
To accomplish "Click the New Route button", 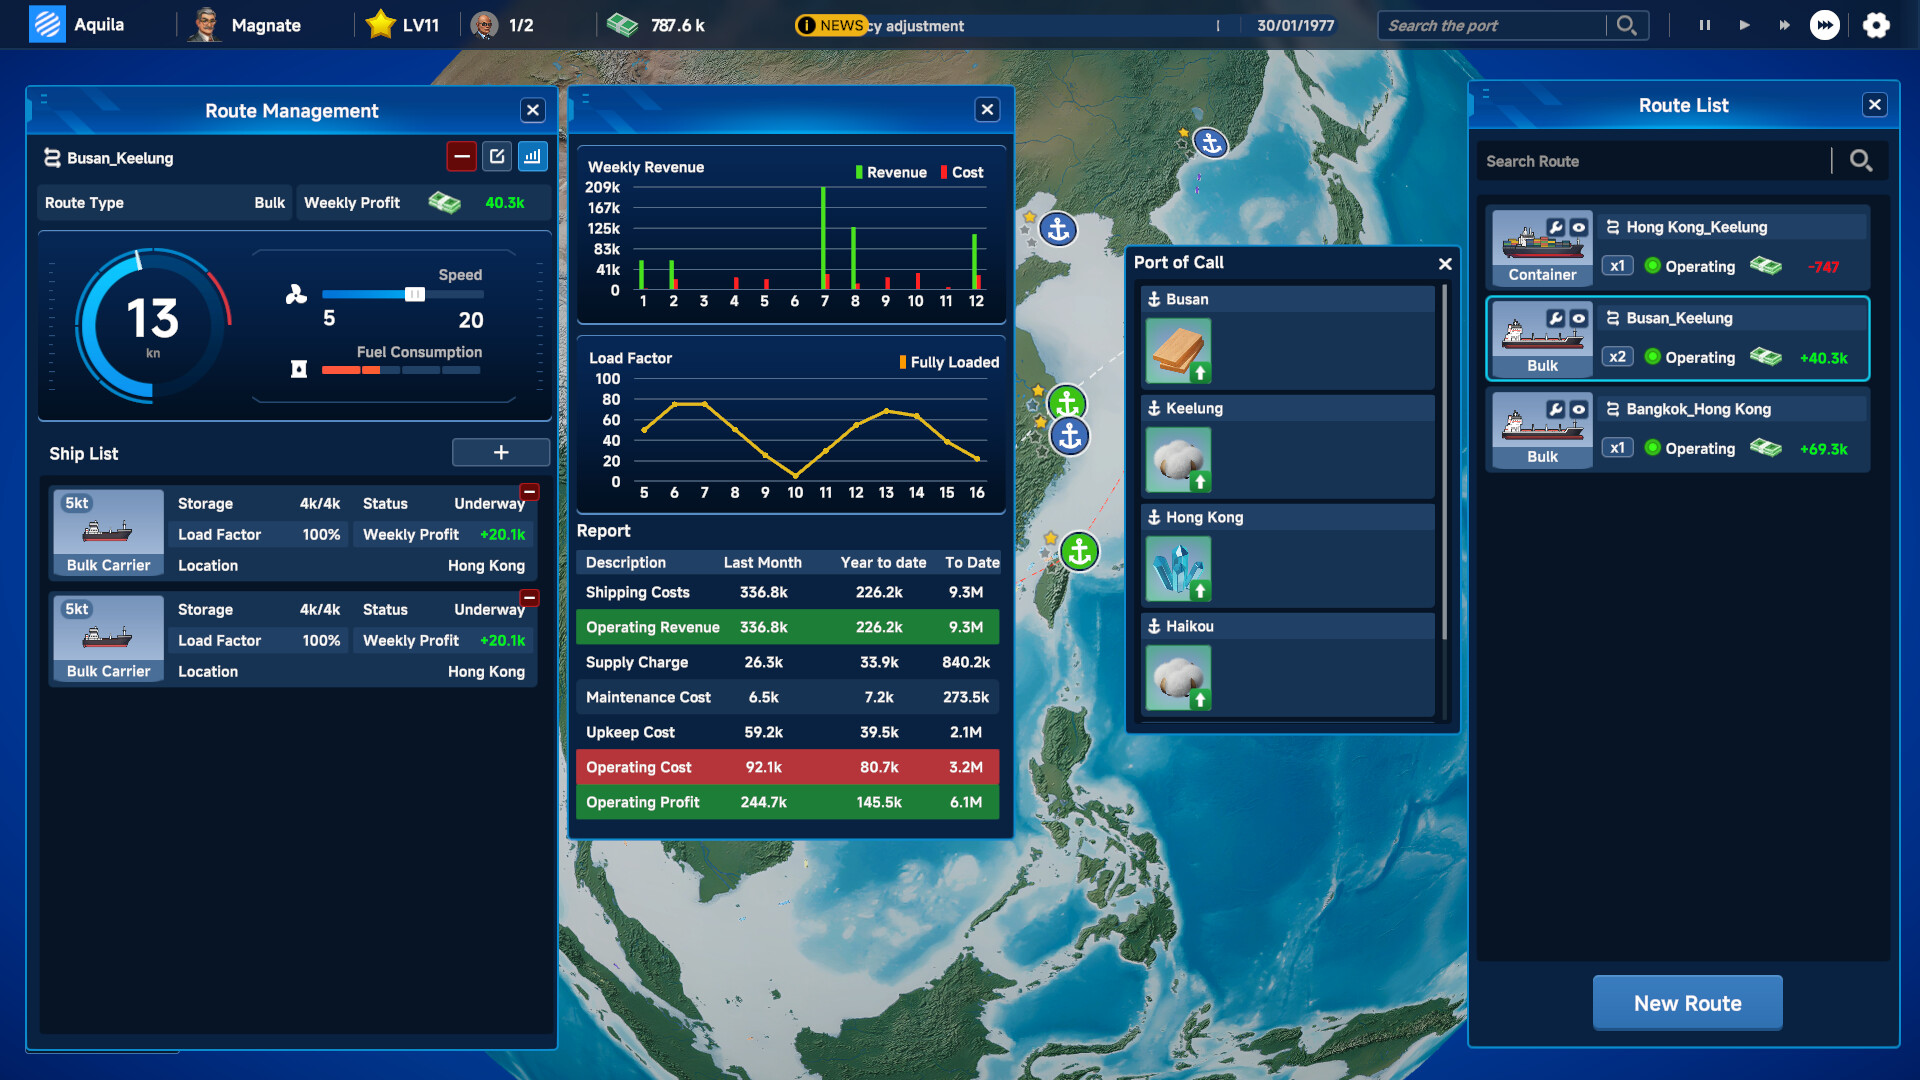I will 1687,1002.
